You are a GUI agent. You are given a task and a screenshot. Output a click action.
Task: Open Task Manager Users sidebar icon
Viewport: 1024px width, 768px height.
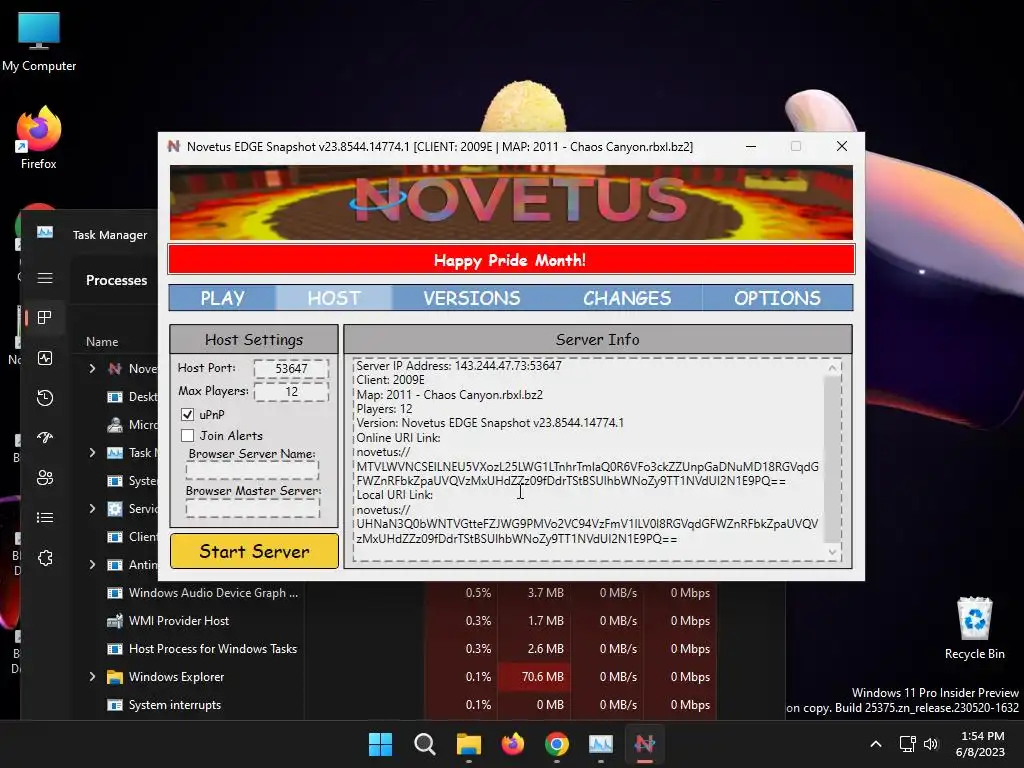pyautogui.click(x=45, y=477)
